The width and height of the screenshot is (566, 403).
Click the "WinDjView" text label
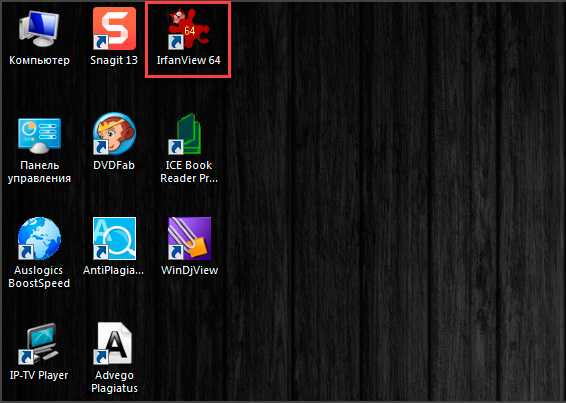tap(190, 270)
